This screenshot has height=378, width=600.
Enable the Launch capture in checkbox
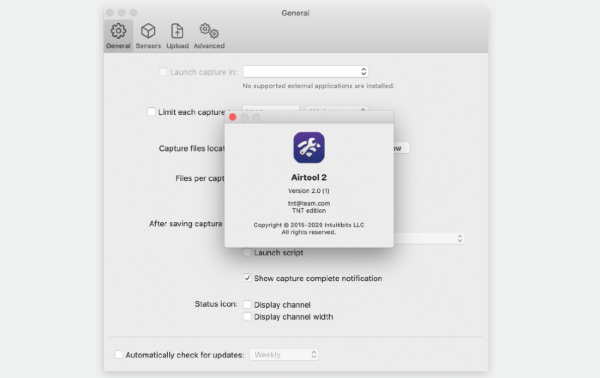[x=163, y=72]
